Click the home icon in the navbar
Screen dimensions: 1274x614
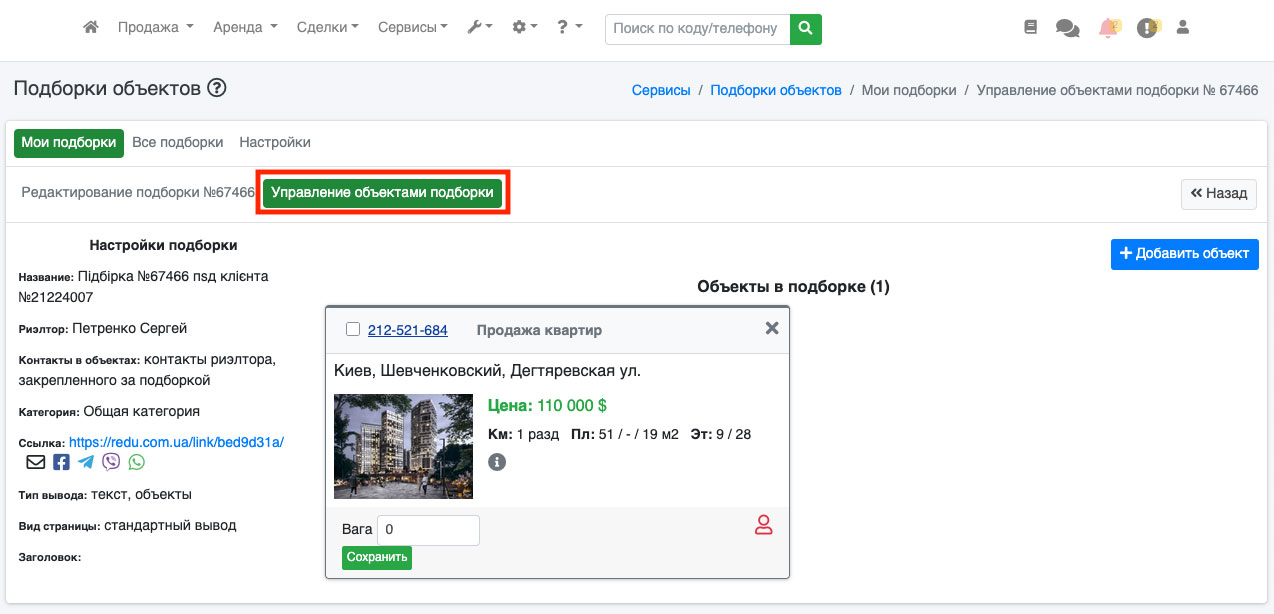coord(91,28)
